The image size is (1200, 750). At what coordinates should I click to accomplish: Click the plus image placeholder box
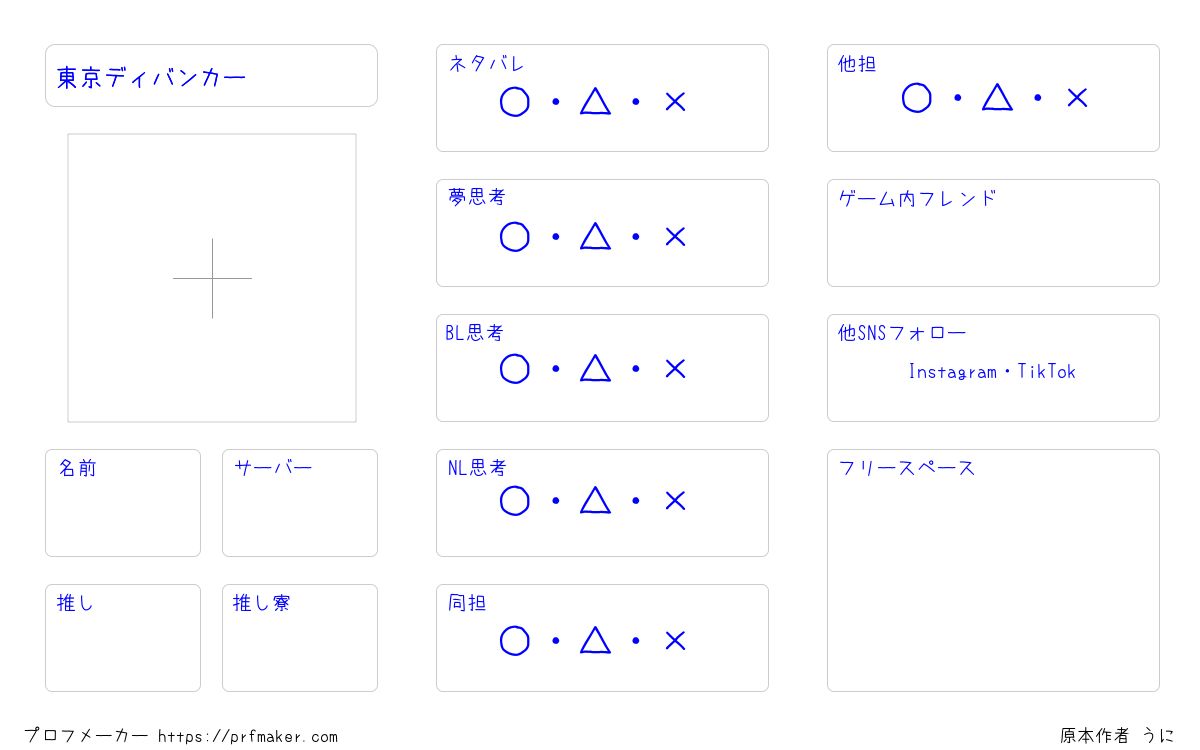212,278
